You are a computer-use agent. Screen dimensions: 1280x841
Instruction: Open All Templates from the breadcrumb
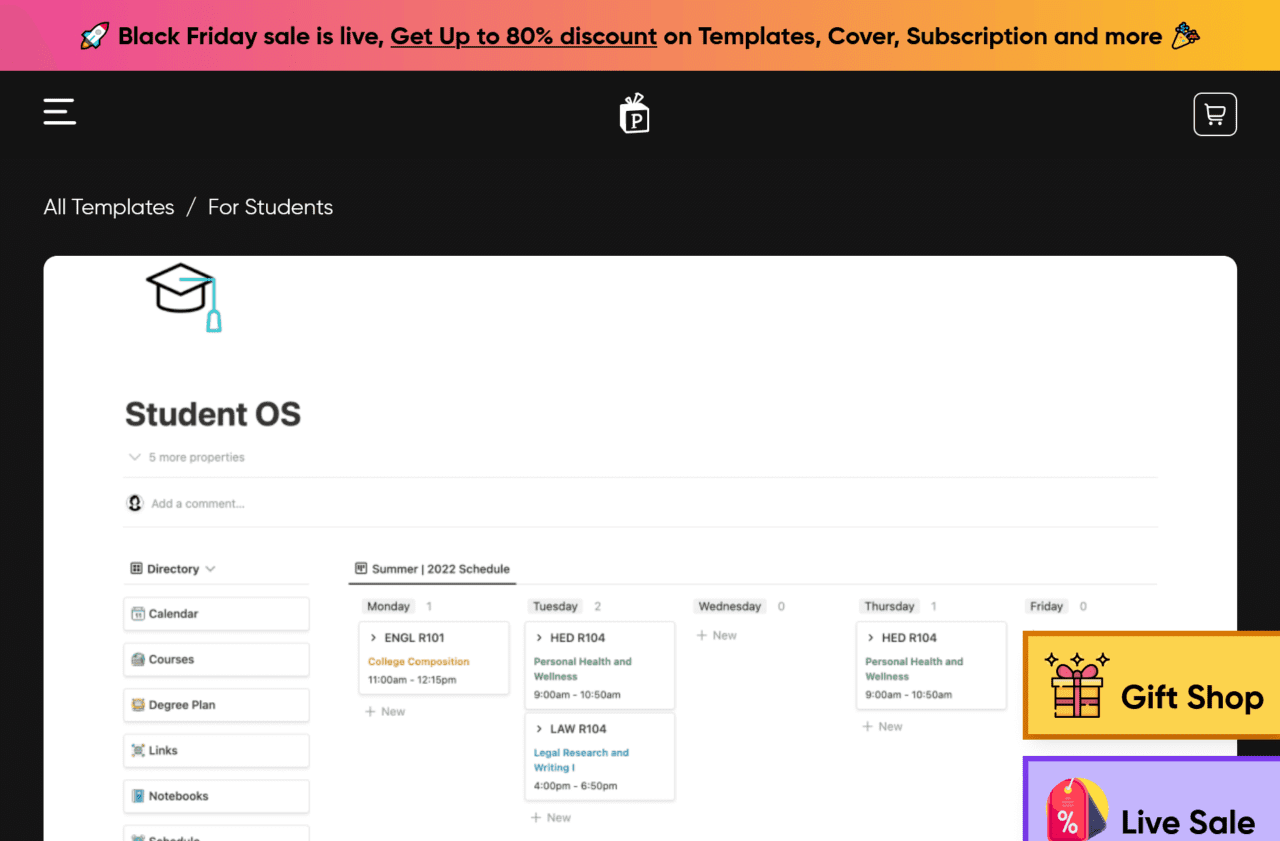point(108,207)
